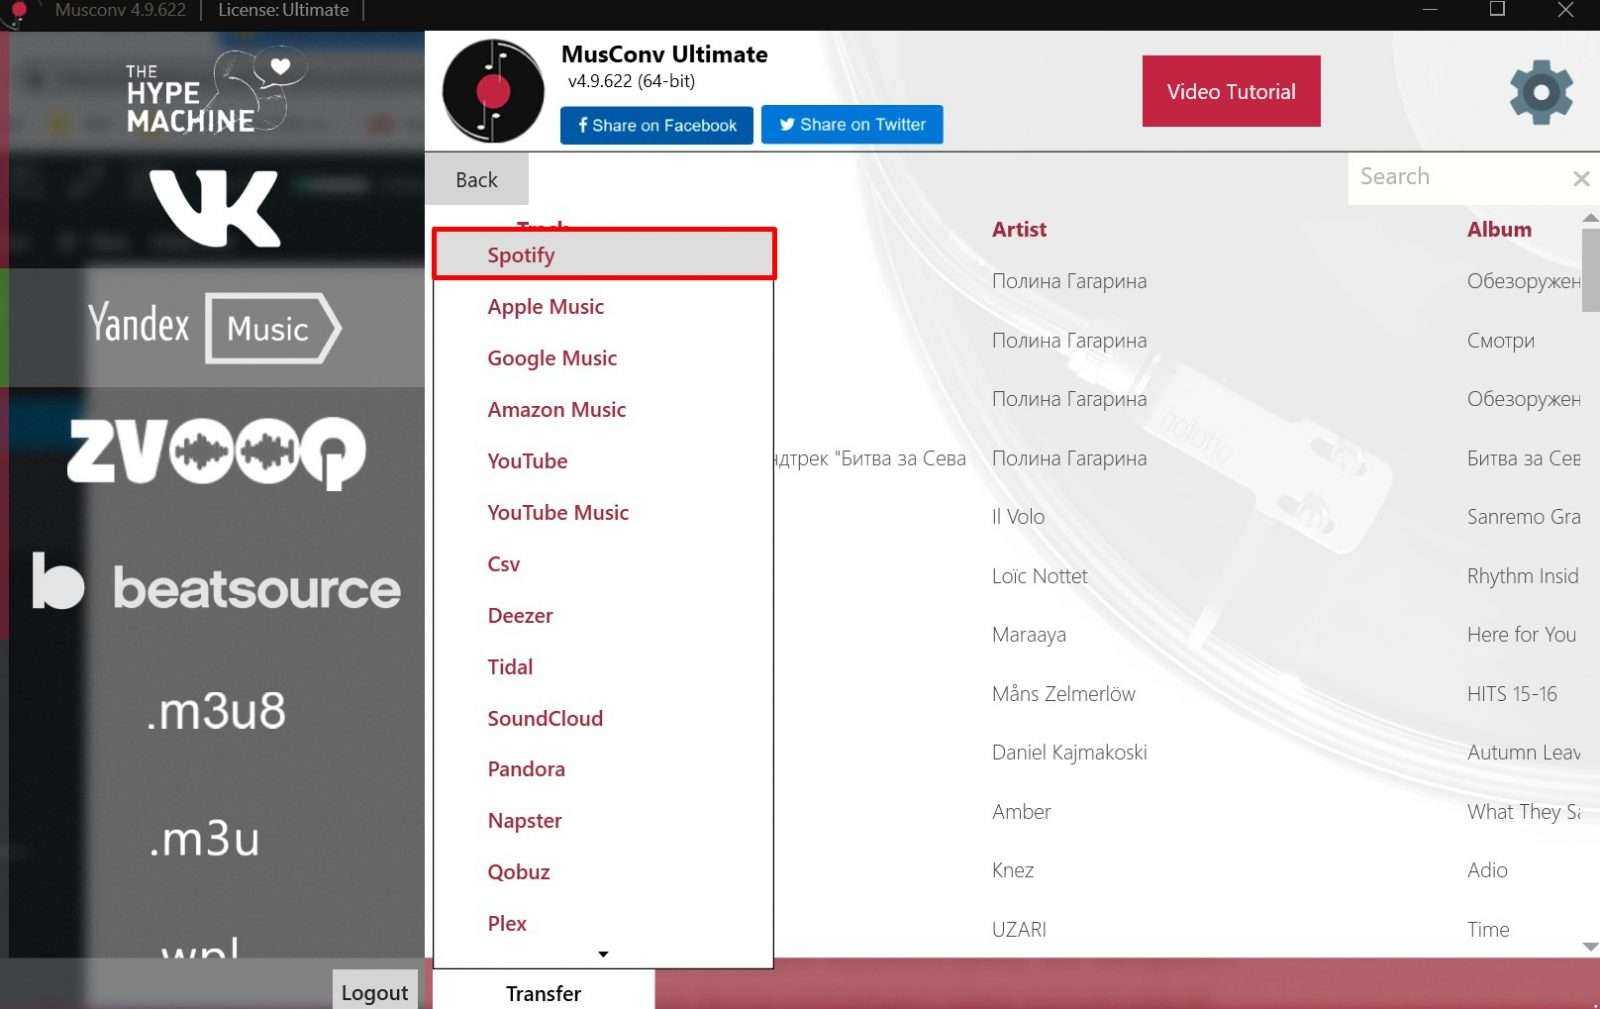Click album cell Sanremo Gra
1600x1009 pixels.
[x=1523, y=517]
